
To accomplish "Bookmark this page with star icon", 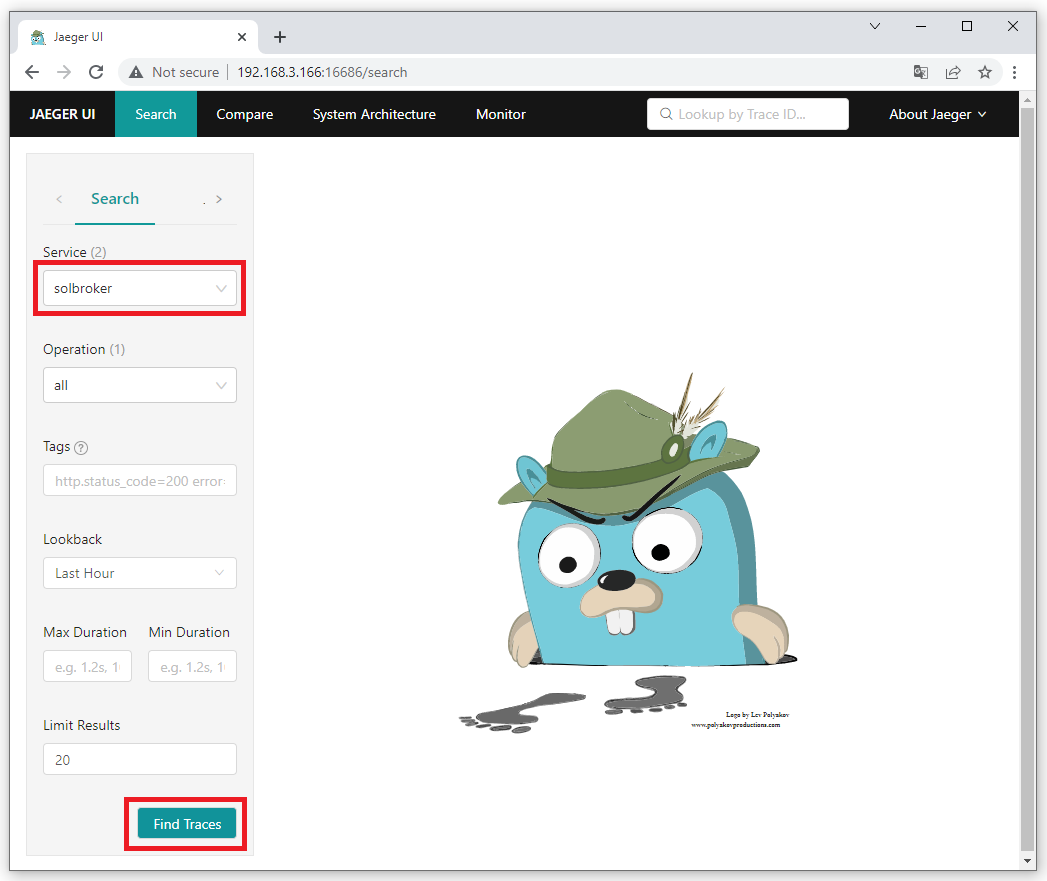I will click(985, 72).
